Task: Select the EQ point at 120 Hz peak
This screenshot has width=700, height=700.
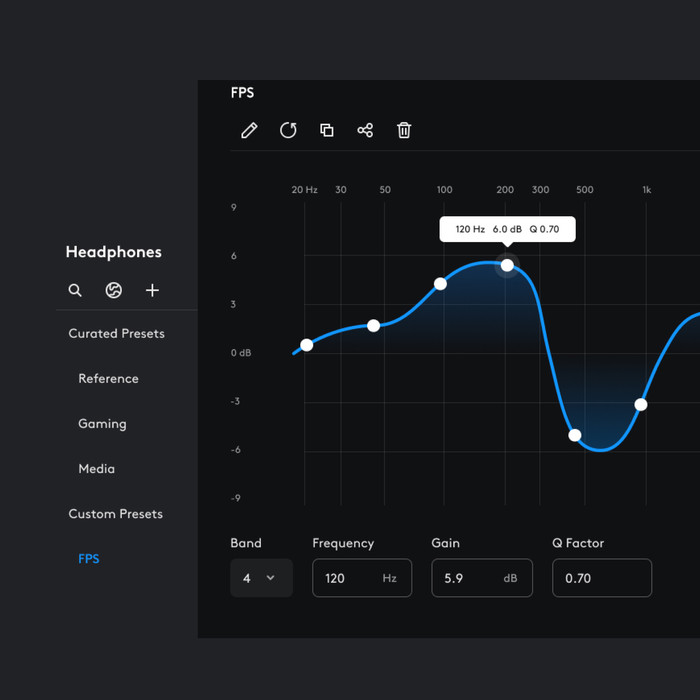Action: 507,265
